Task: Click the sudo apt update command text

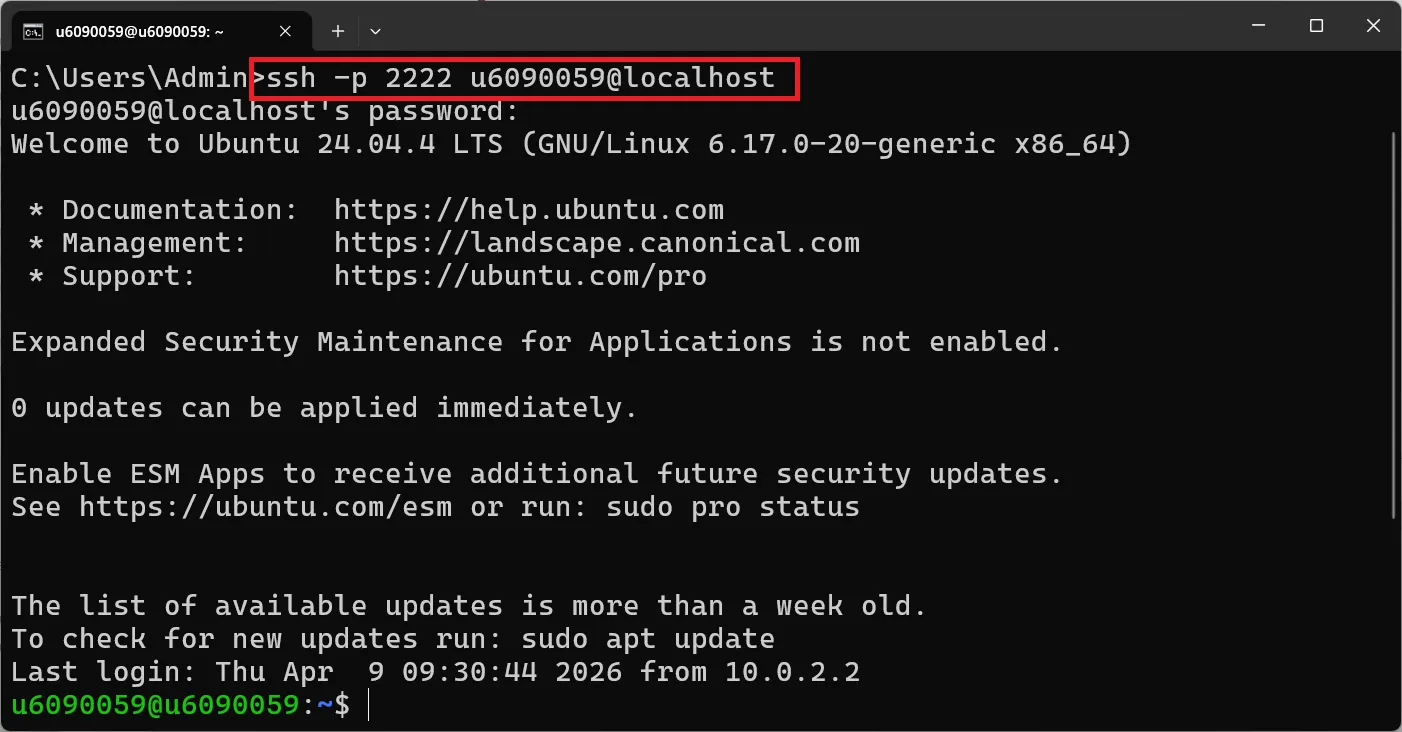Action: (x=646, y=638)
